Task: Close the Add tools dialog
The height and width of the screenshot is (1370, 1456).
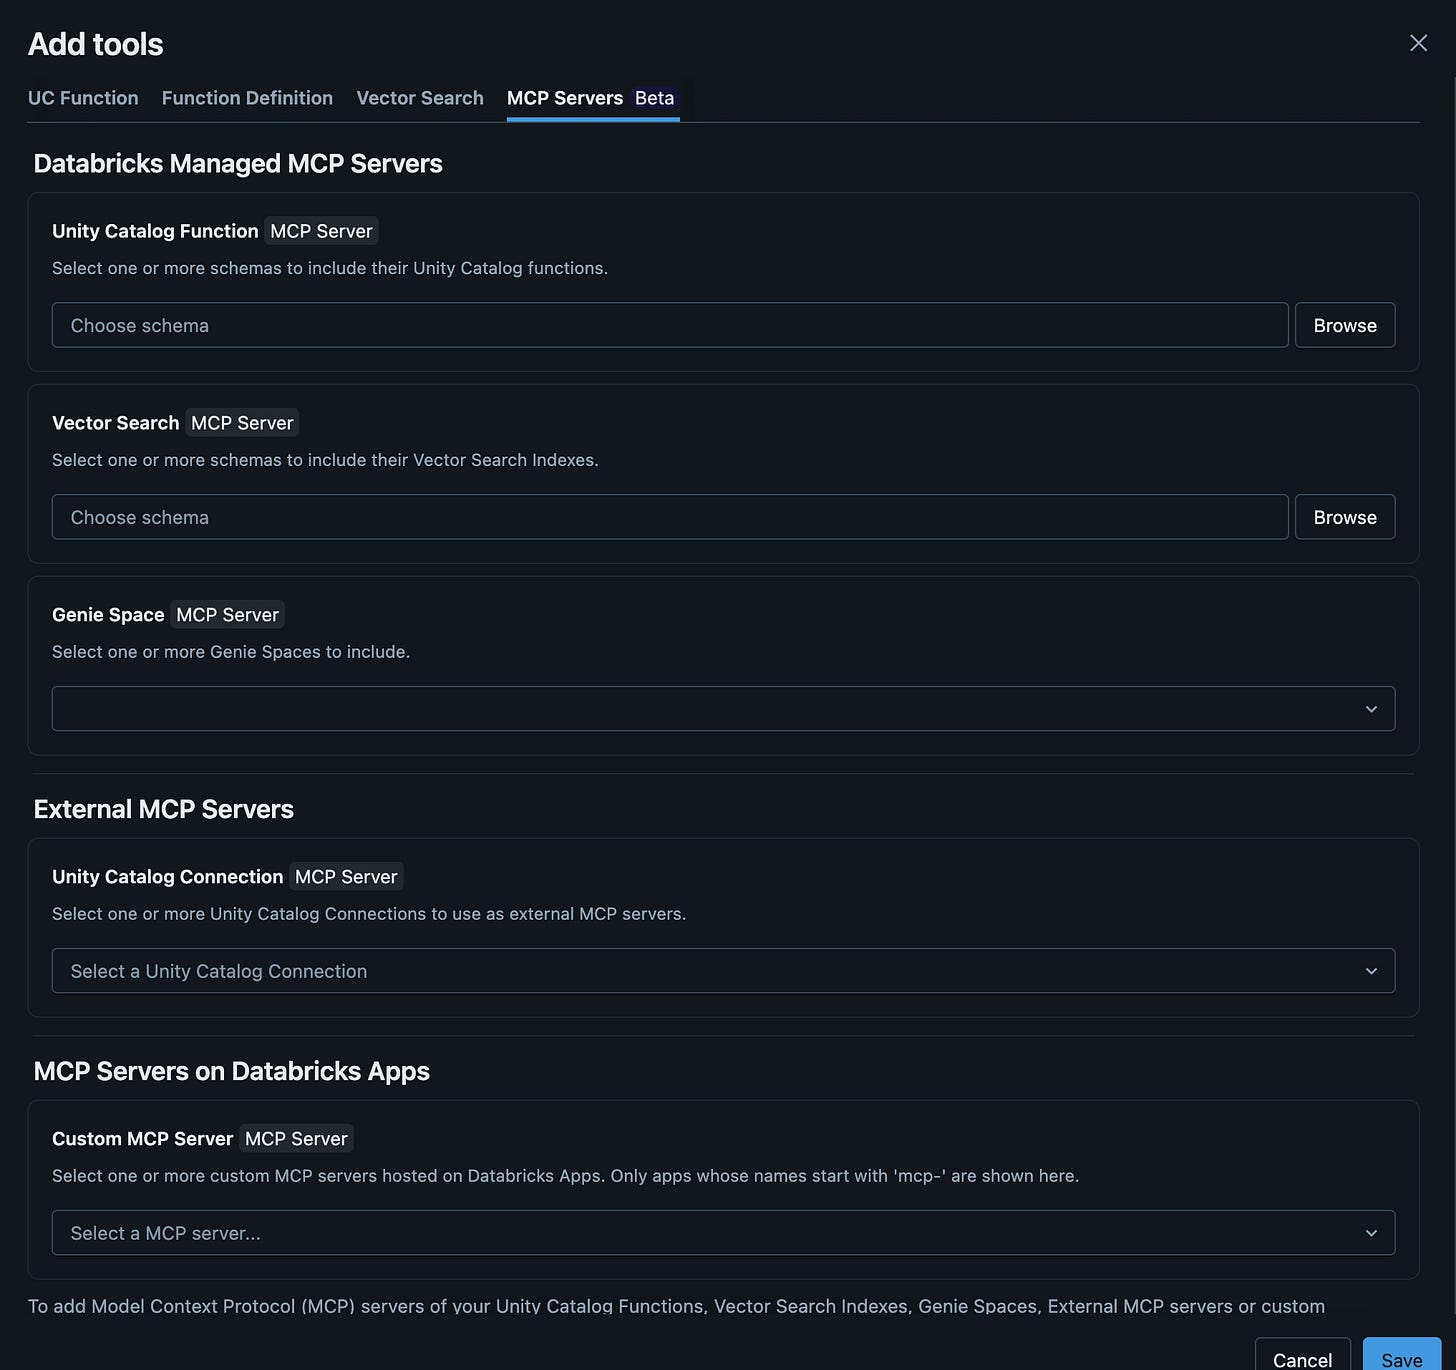Action: click(x=1418, y=43)
